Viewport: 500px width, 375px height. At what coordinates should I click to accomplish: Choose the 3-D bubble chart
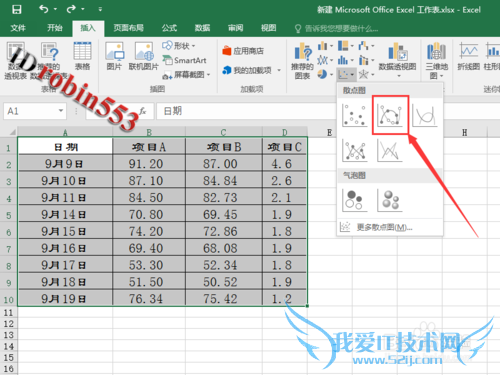pos(390,200)
